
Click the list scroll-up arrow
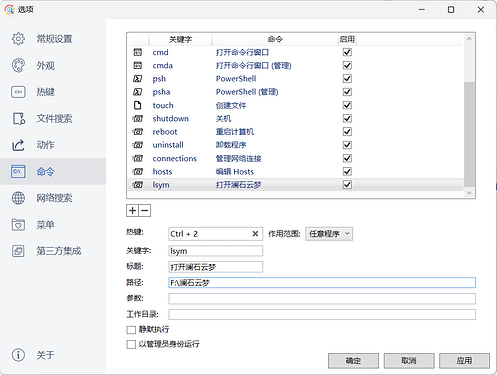[x=469, y=39]
